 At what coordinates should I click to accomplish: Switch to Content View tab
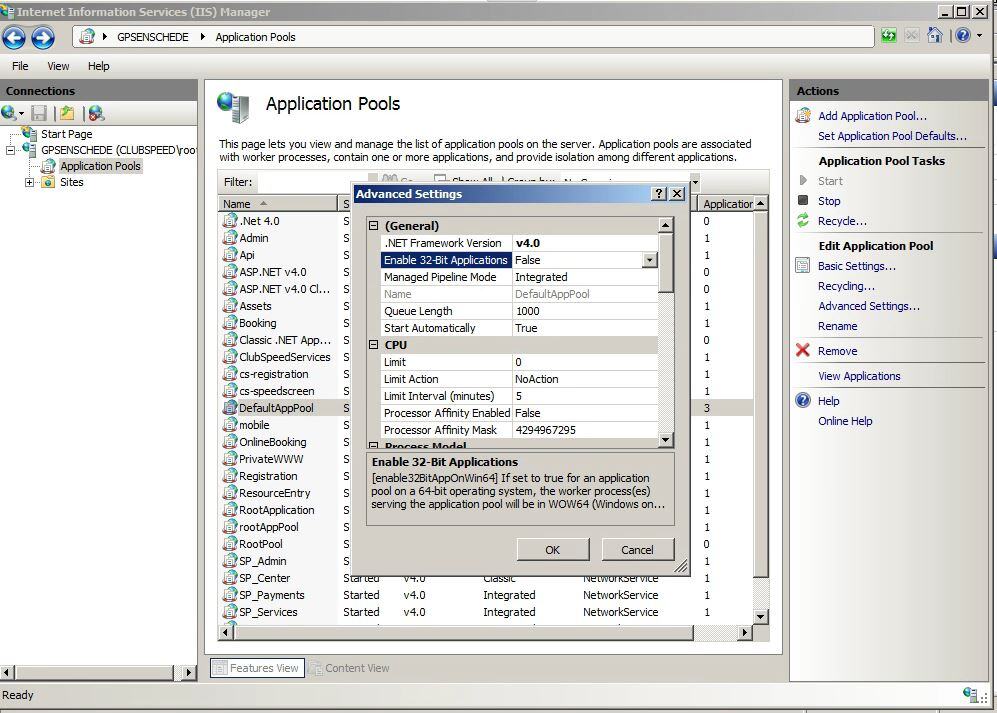[350, 668]
